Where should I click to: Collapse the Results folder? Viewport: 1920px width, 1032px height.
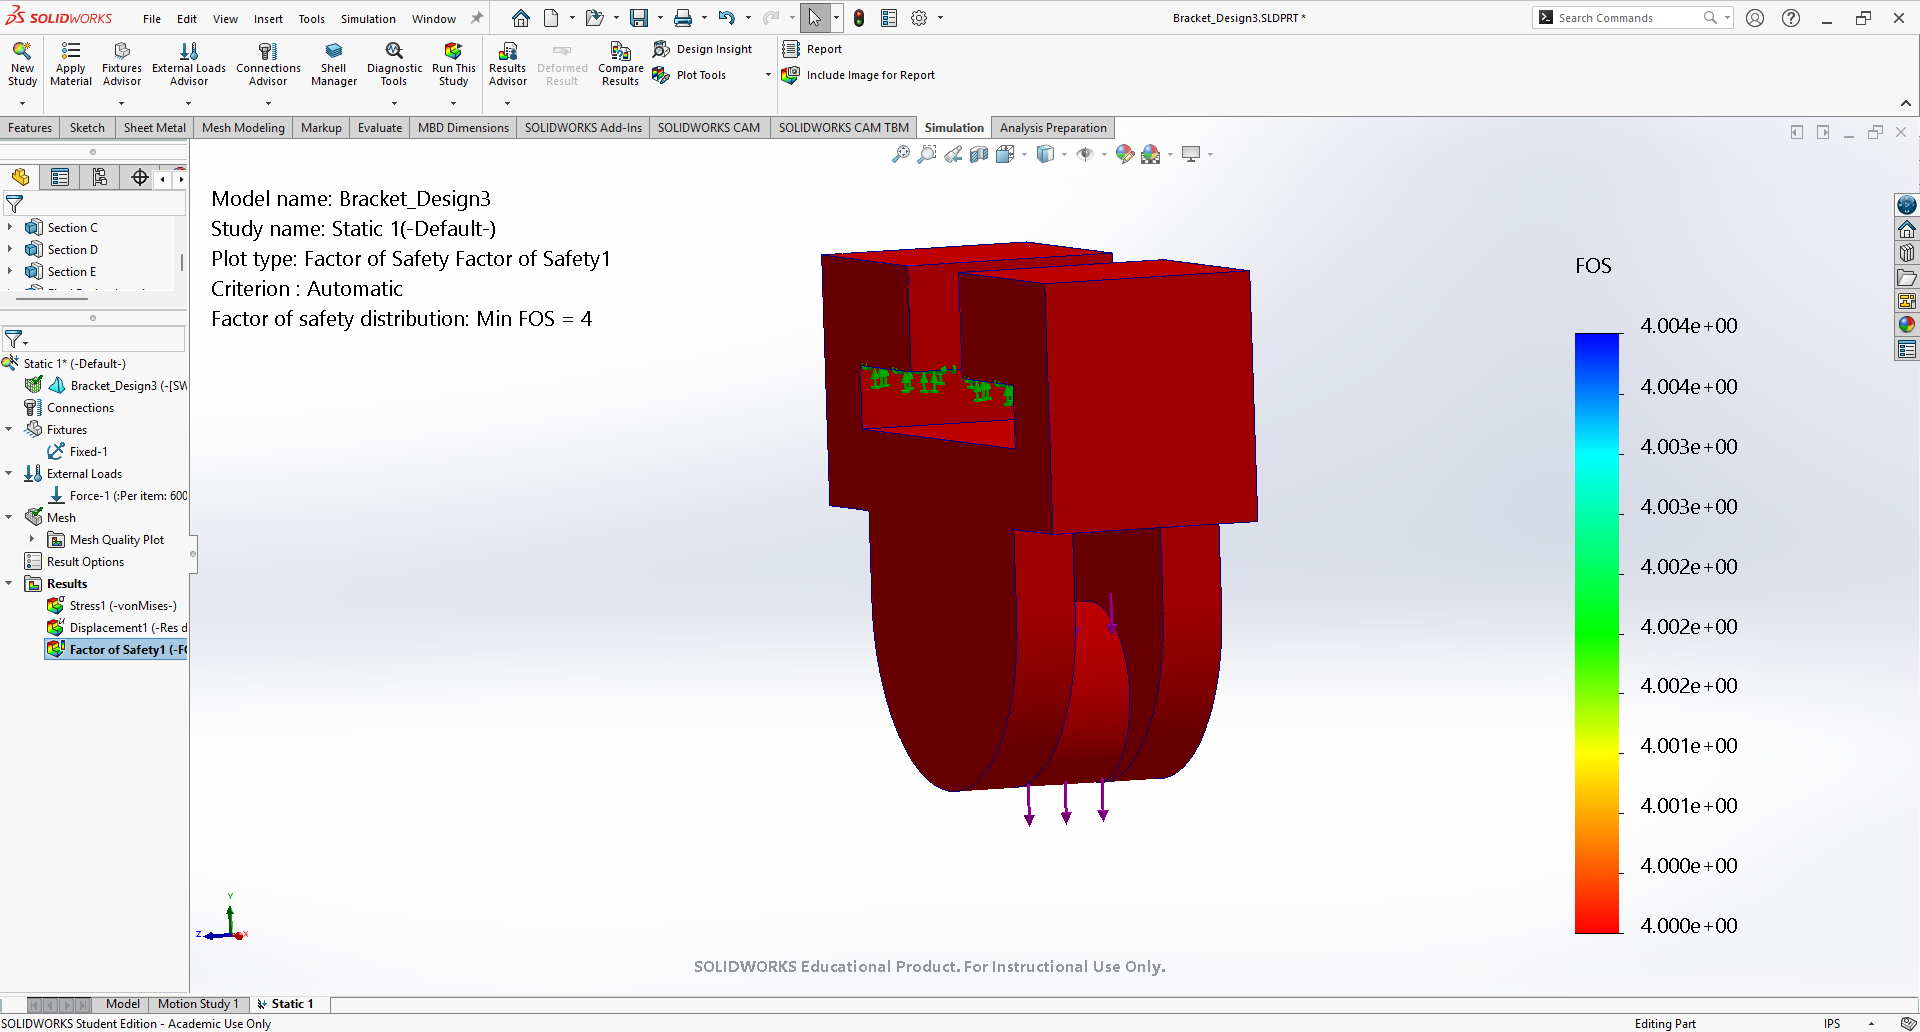9,583
